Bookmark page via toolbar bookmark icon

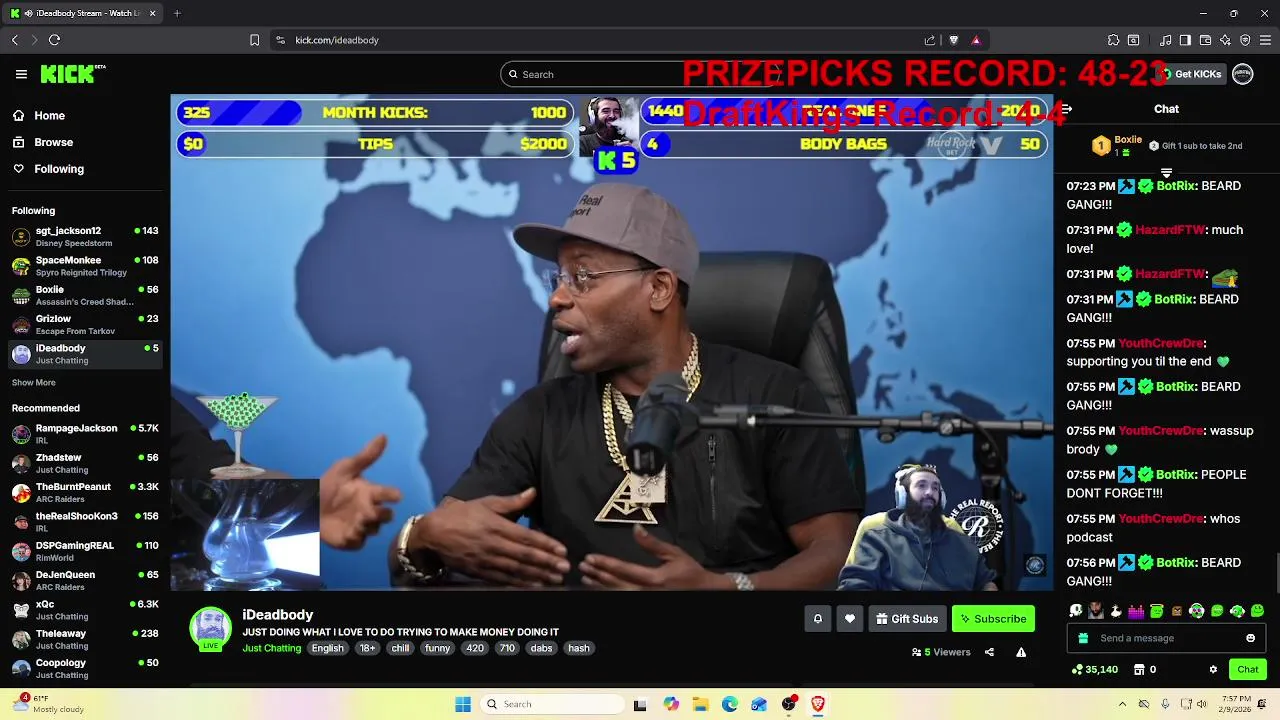[x=254, y=40]
